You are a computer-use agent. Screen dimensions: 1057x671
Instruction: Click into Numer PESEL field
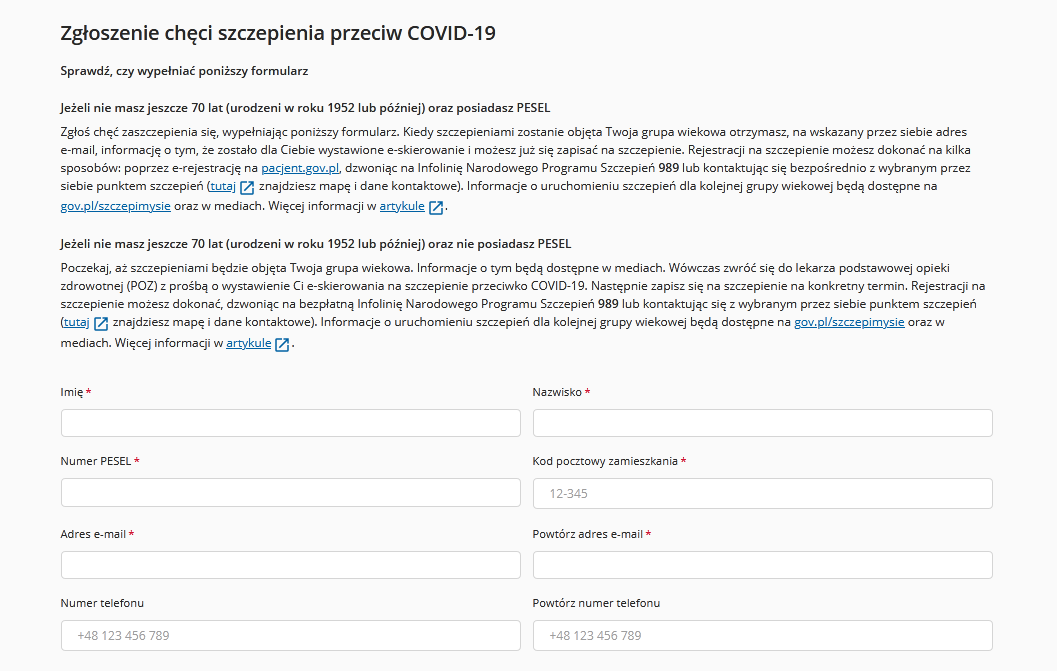(x=291, y=492)
